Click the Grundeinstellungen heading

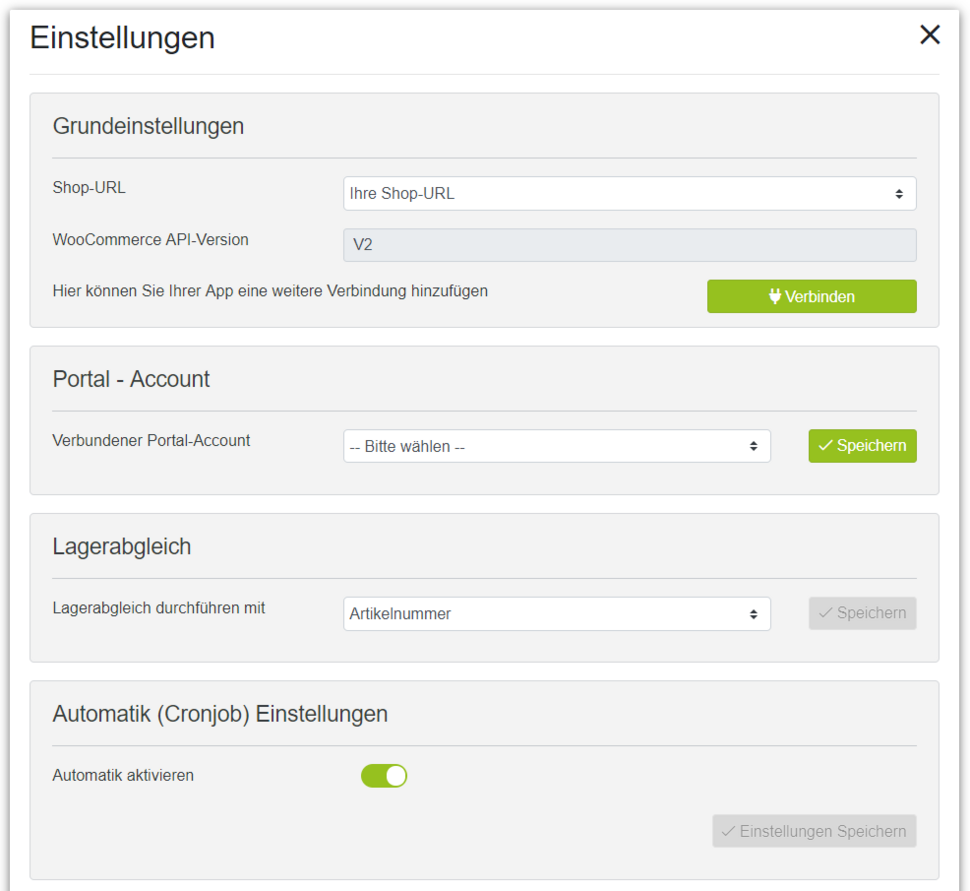coord(148,126)
